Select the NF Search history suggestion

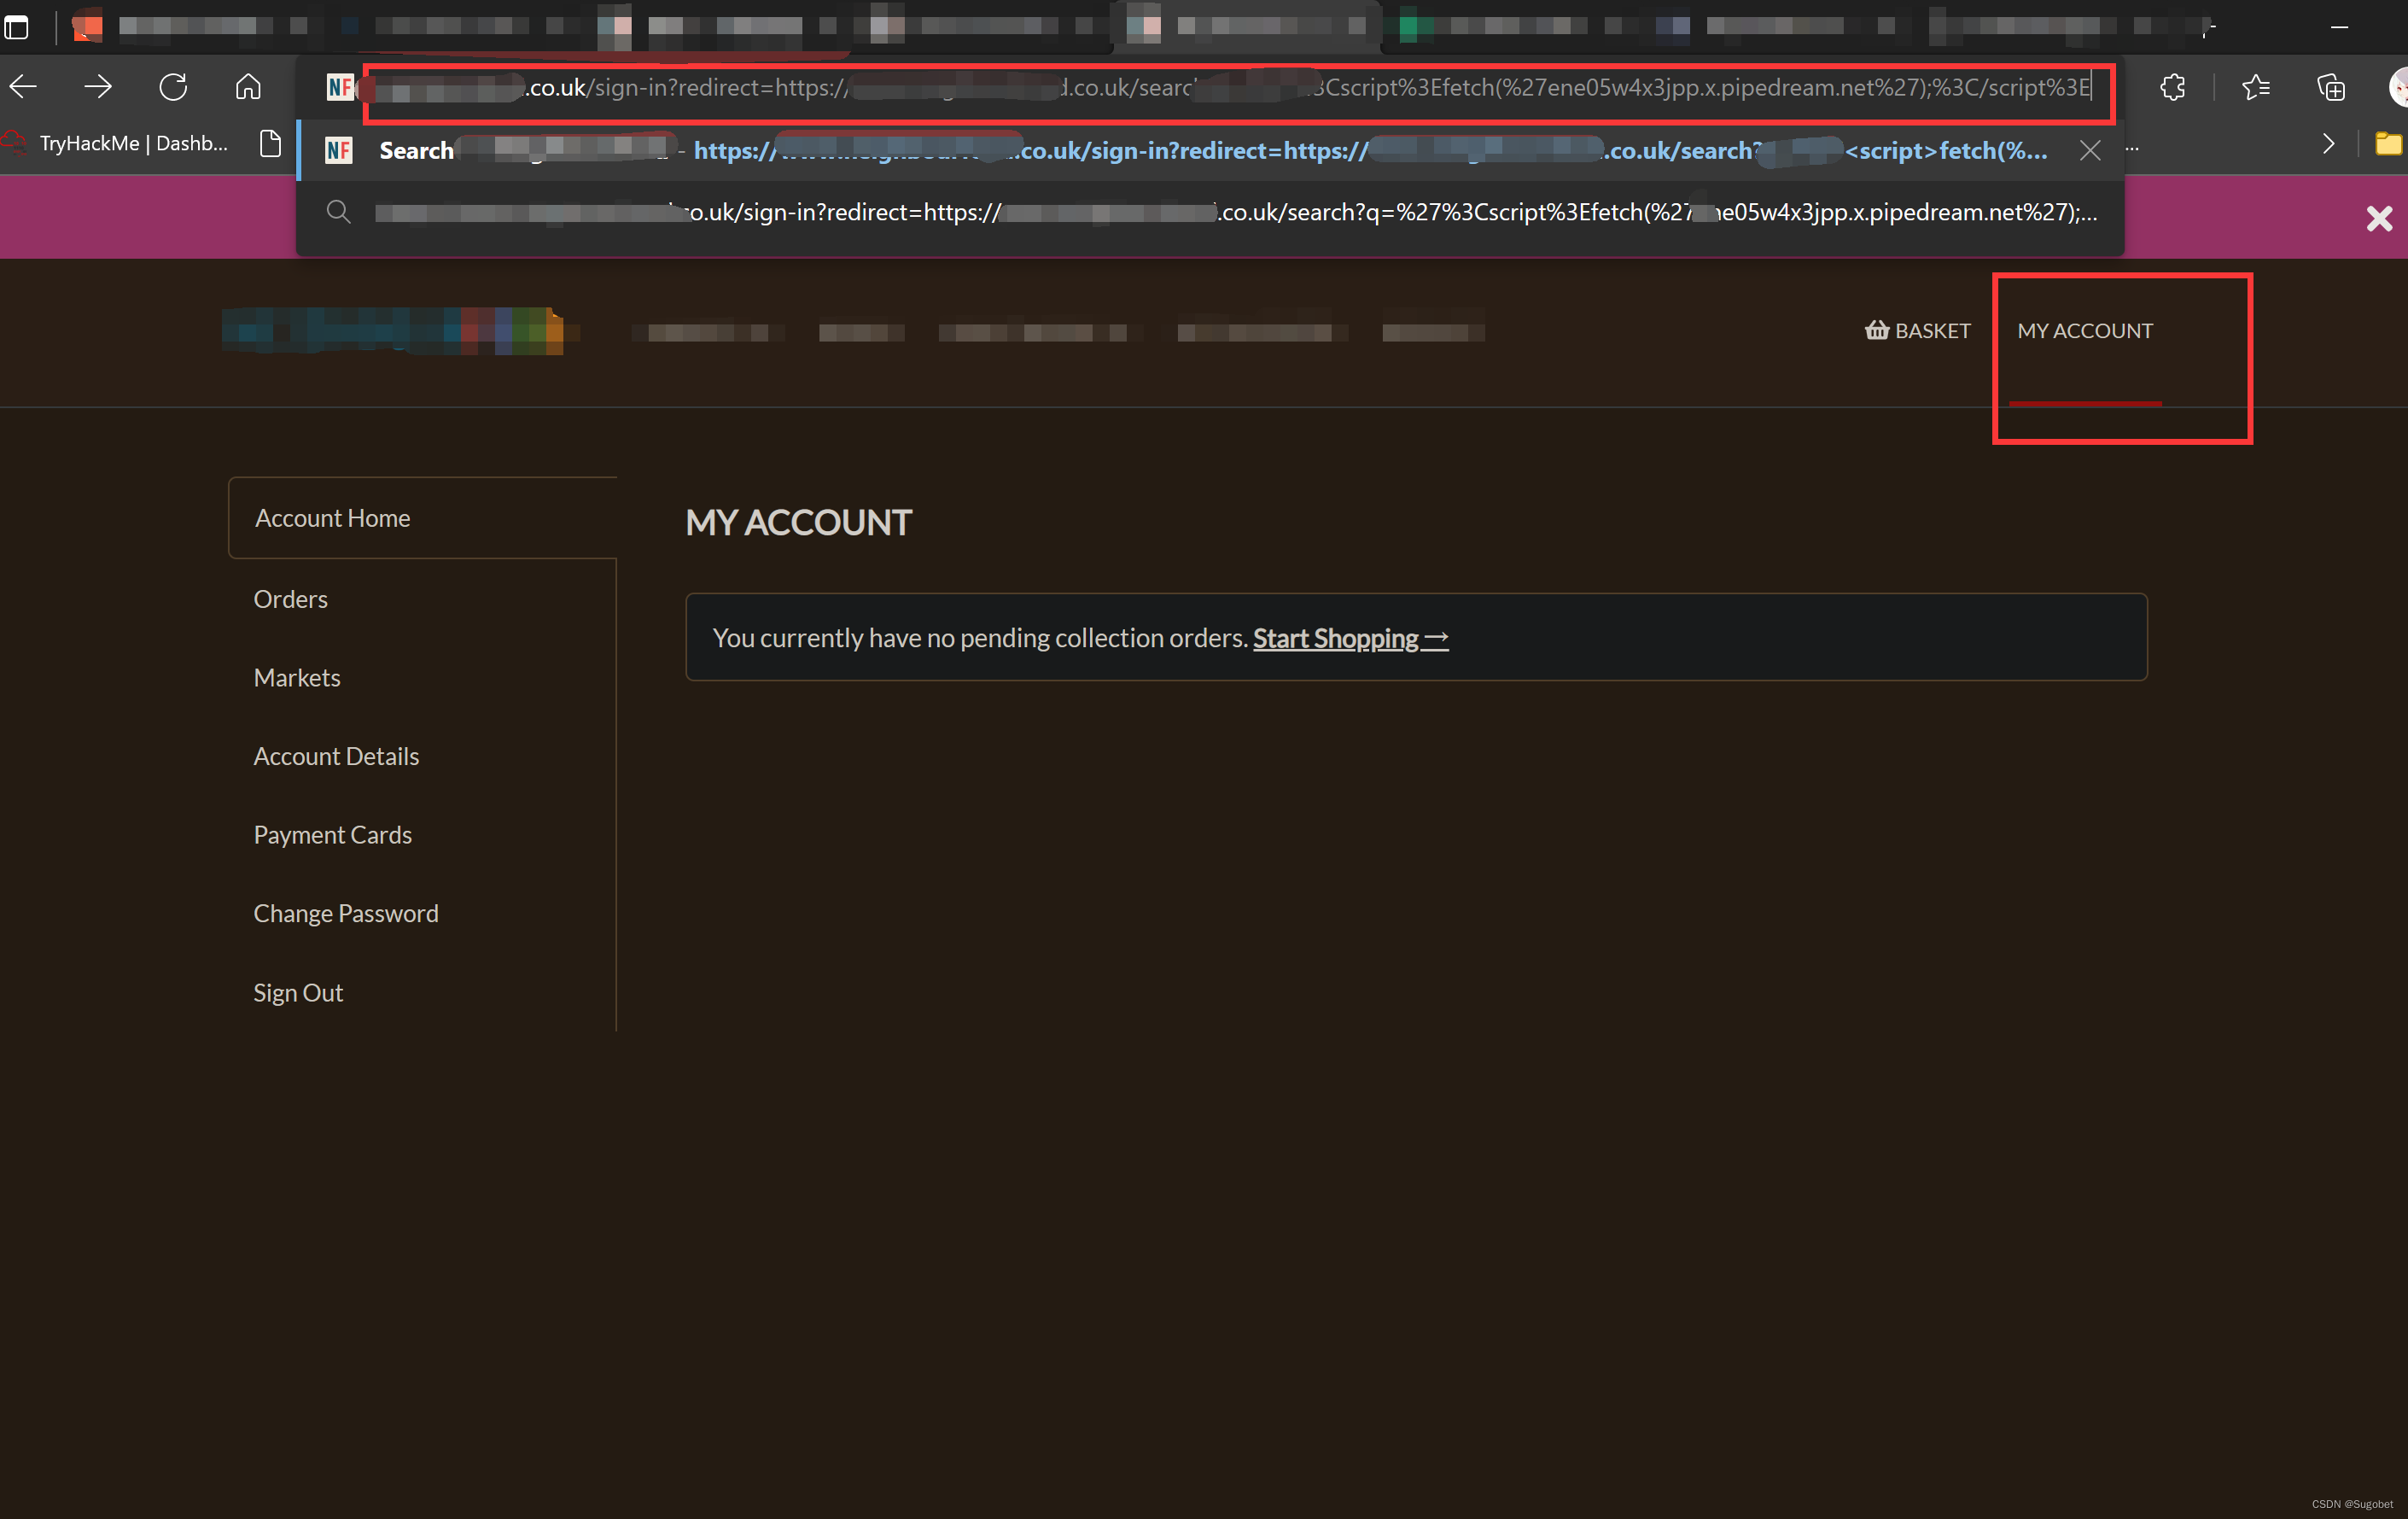coord(1210,150)
